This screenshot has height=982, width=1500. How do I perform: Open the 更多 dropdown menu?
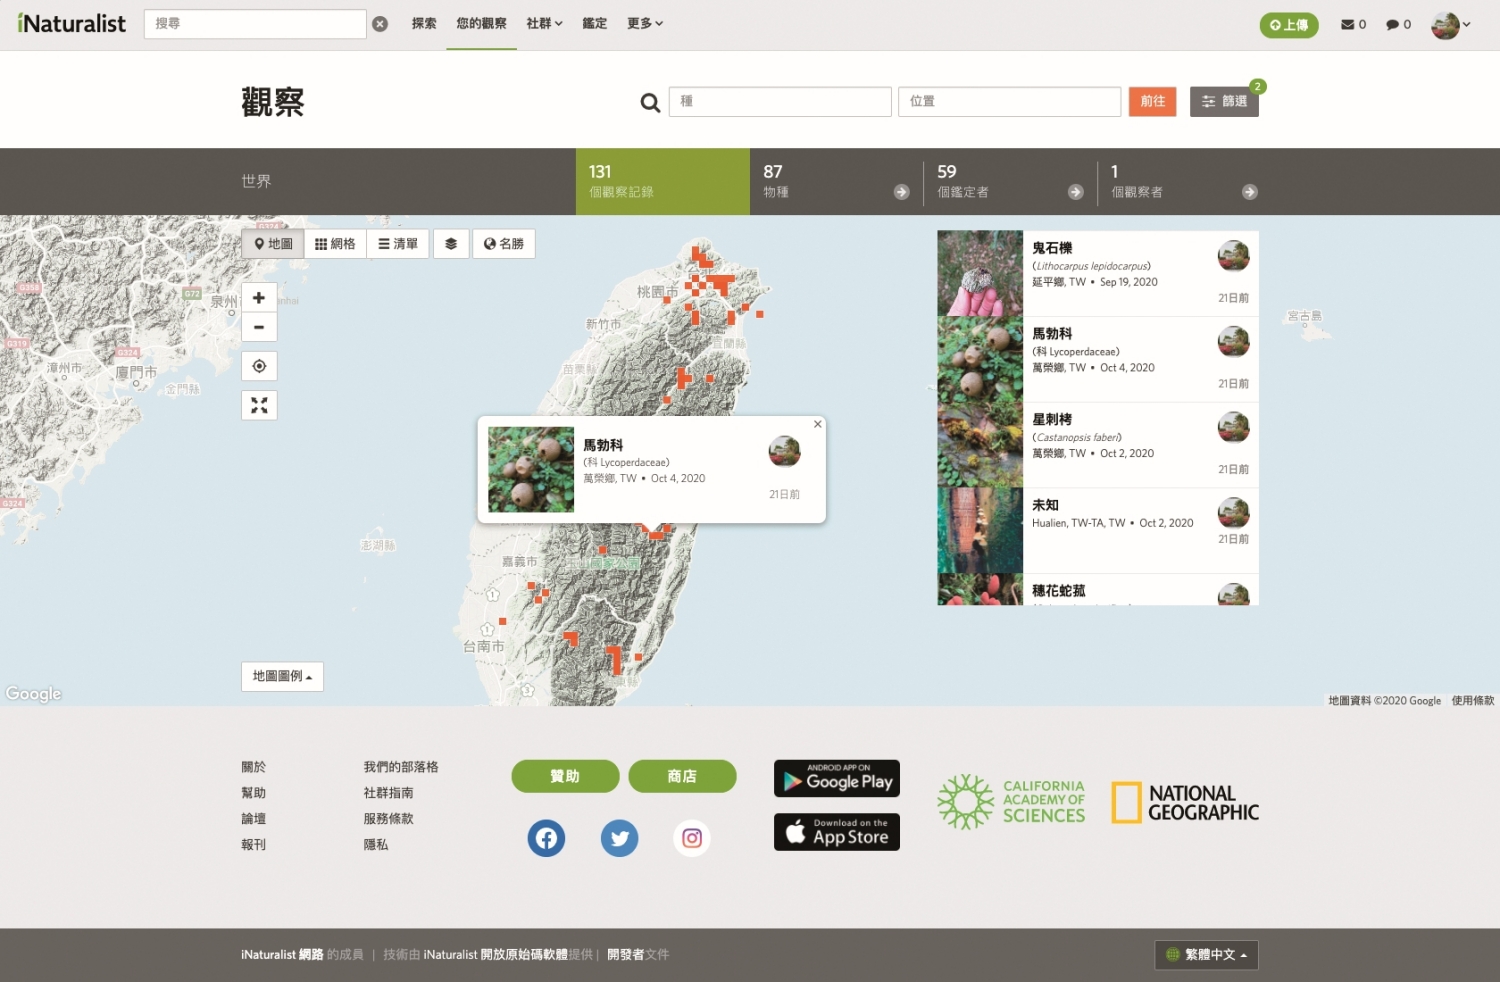(644, 23)
